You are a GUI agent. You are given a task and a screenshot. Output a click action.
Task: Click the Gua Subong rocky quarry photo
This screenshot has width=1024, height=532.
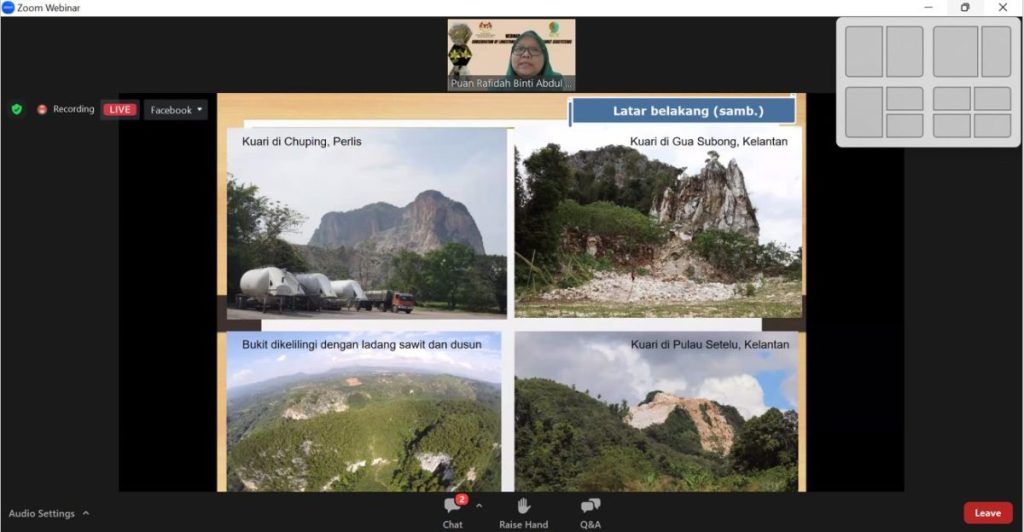tap(658, 223)
